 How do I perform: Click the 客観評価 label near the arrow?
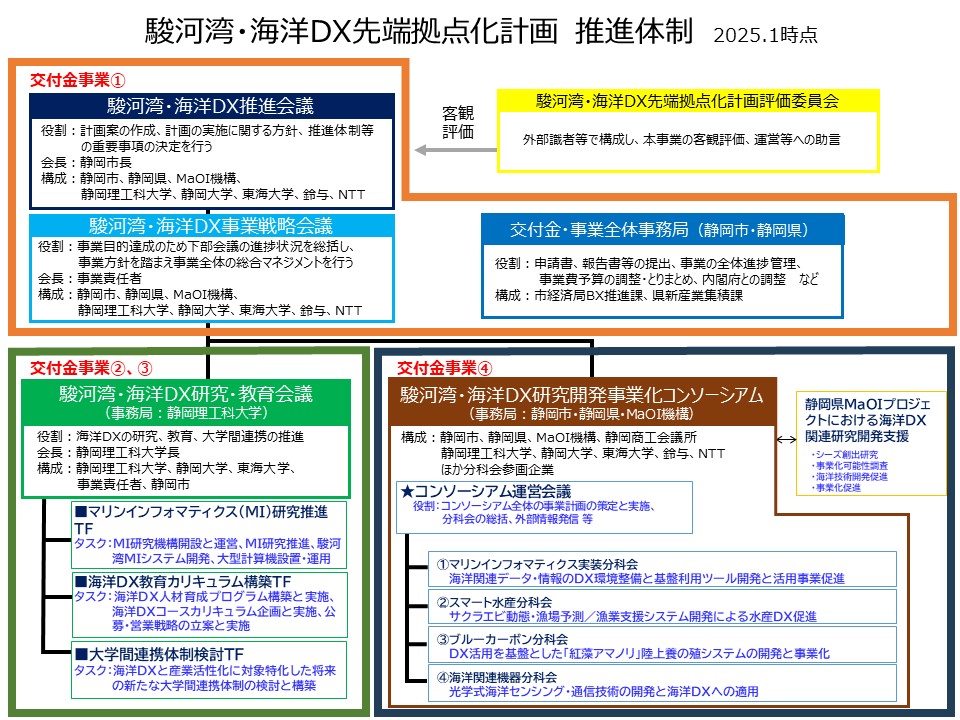pos(458,122)
